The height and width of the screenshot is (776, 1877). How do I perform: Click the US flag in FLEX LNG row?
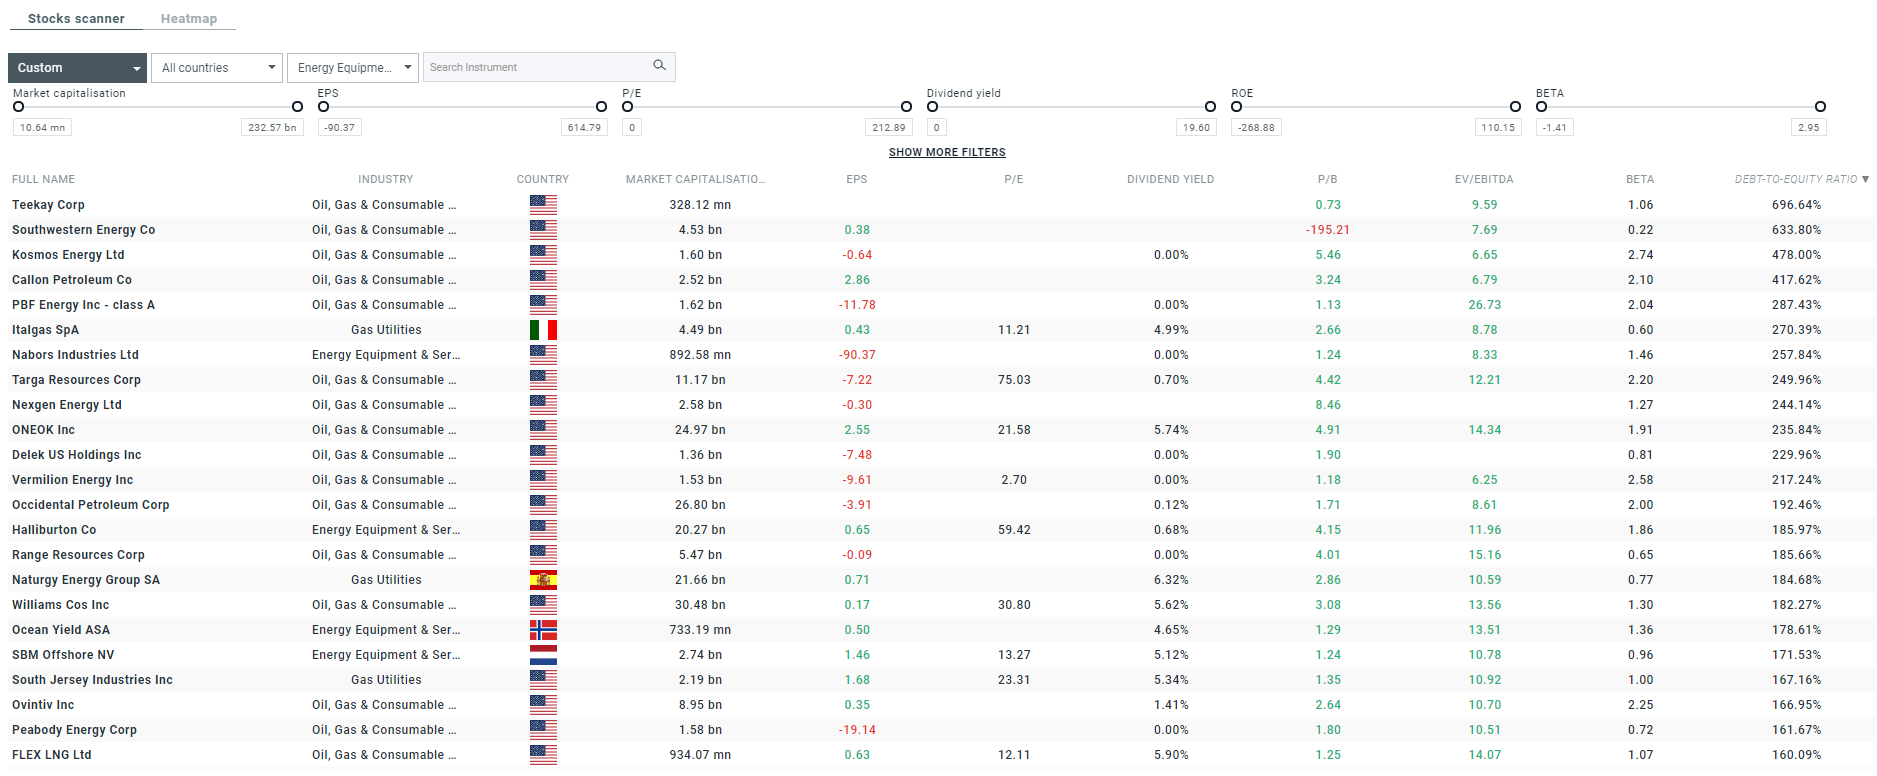tap(543, 755)
